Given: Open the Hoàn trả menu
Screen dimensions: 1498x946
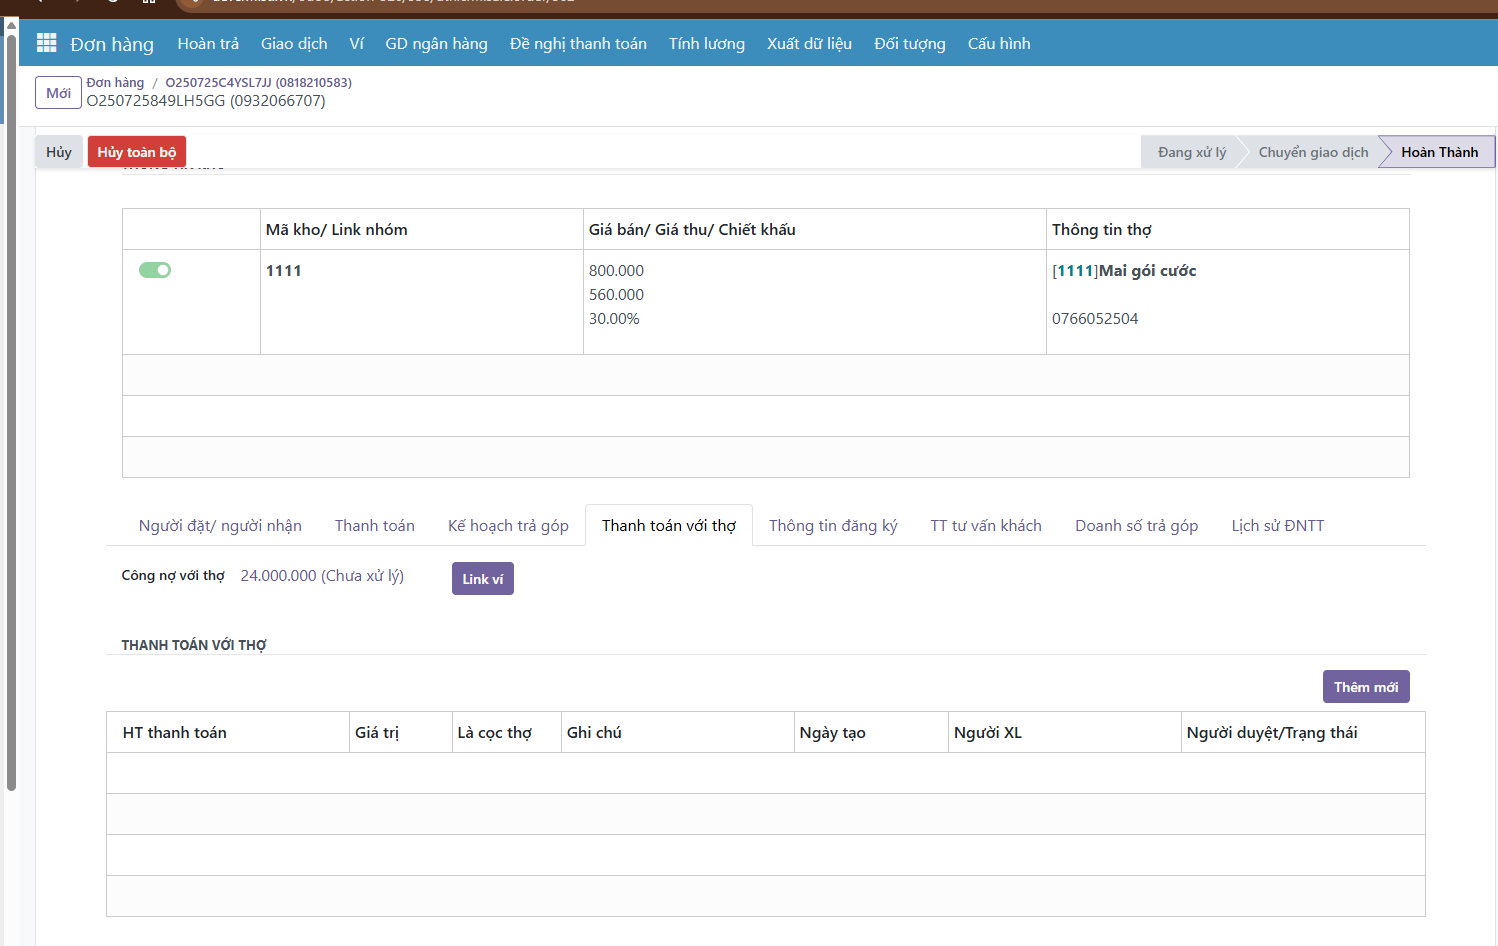Looking at the screenshot, I should click(x=208, y=44).
